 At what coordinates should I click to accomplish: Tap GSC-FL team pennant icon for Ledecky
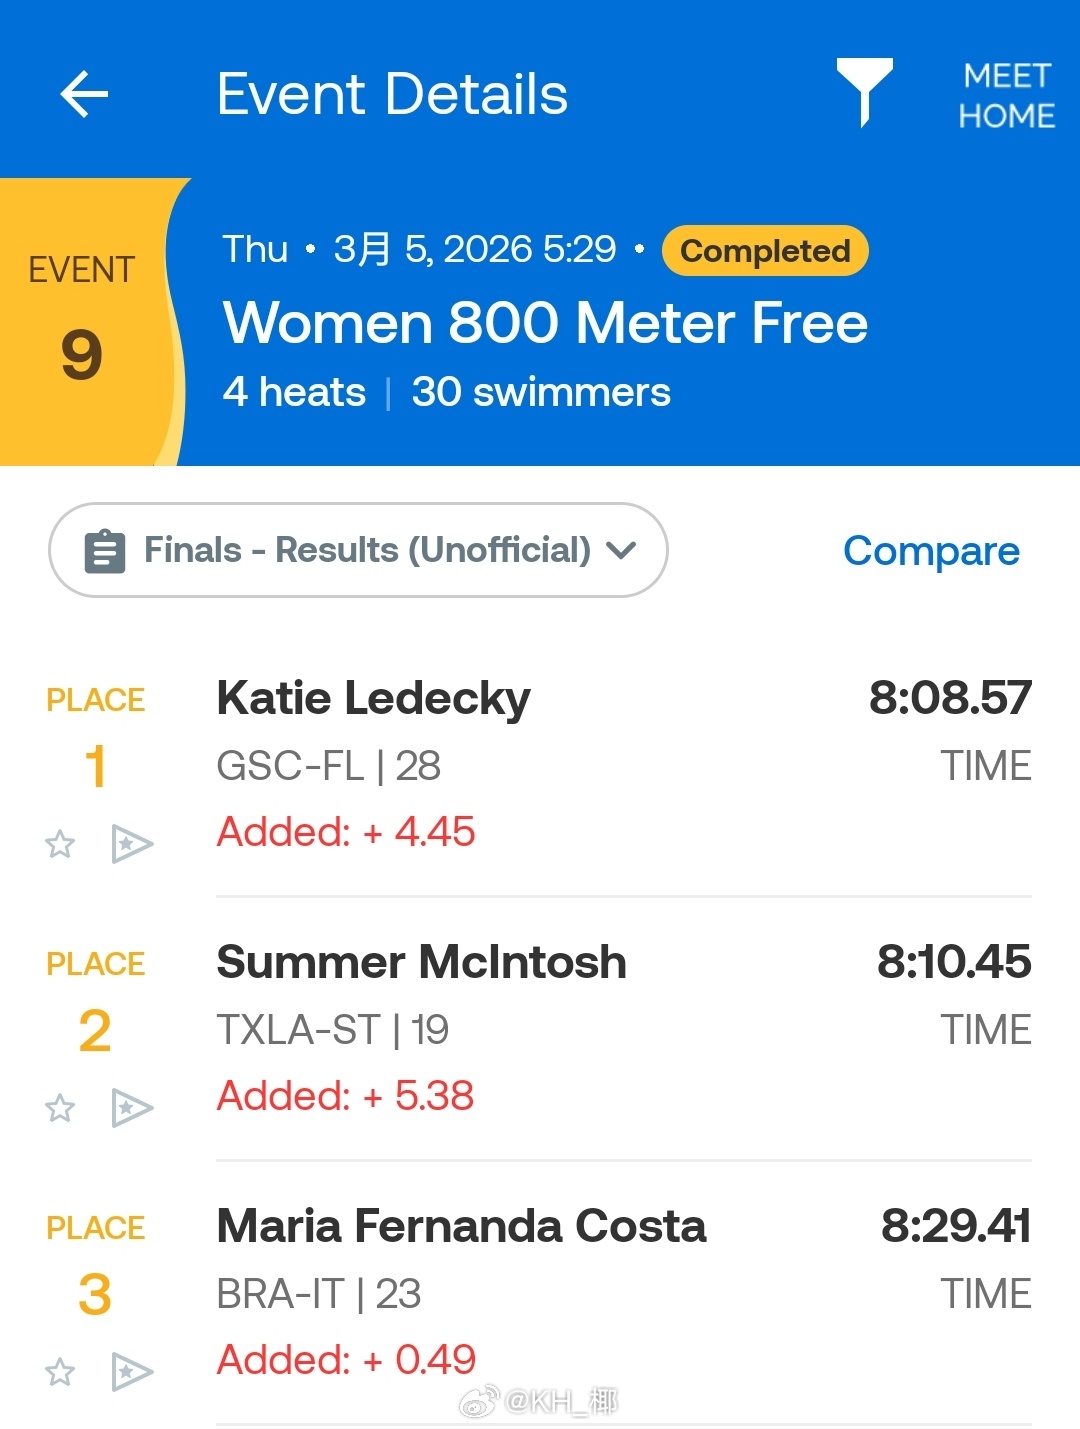point(131,845)
